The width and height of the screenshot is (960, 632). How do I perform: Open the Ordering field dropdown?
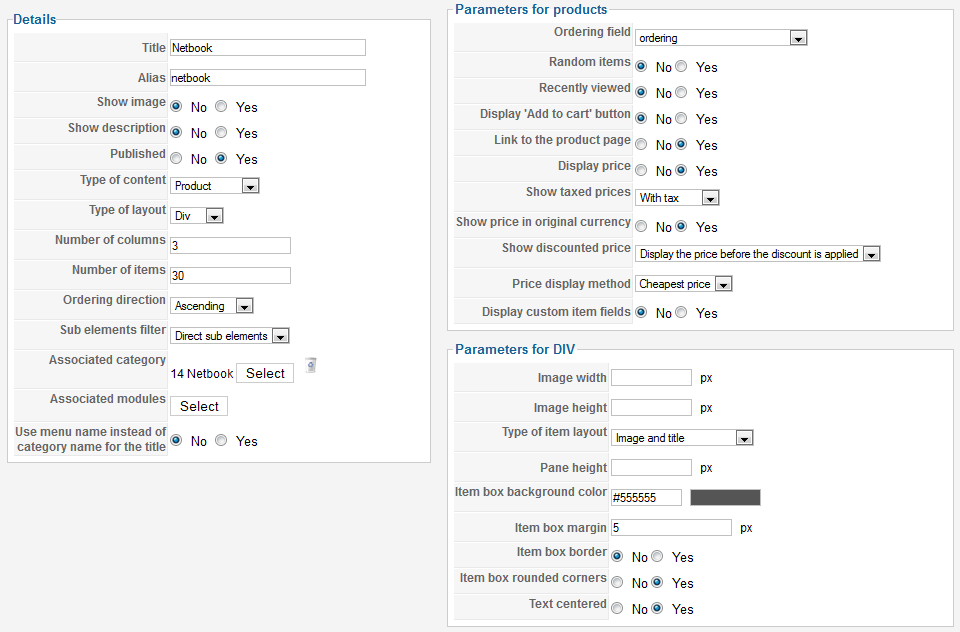721,38
